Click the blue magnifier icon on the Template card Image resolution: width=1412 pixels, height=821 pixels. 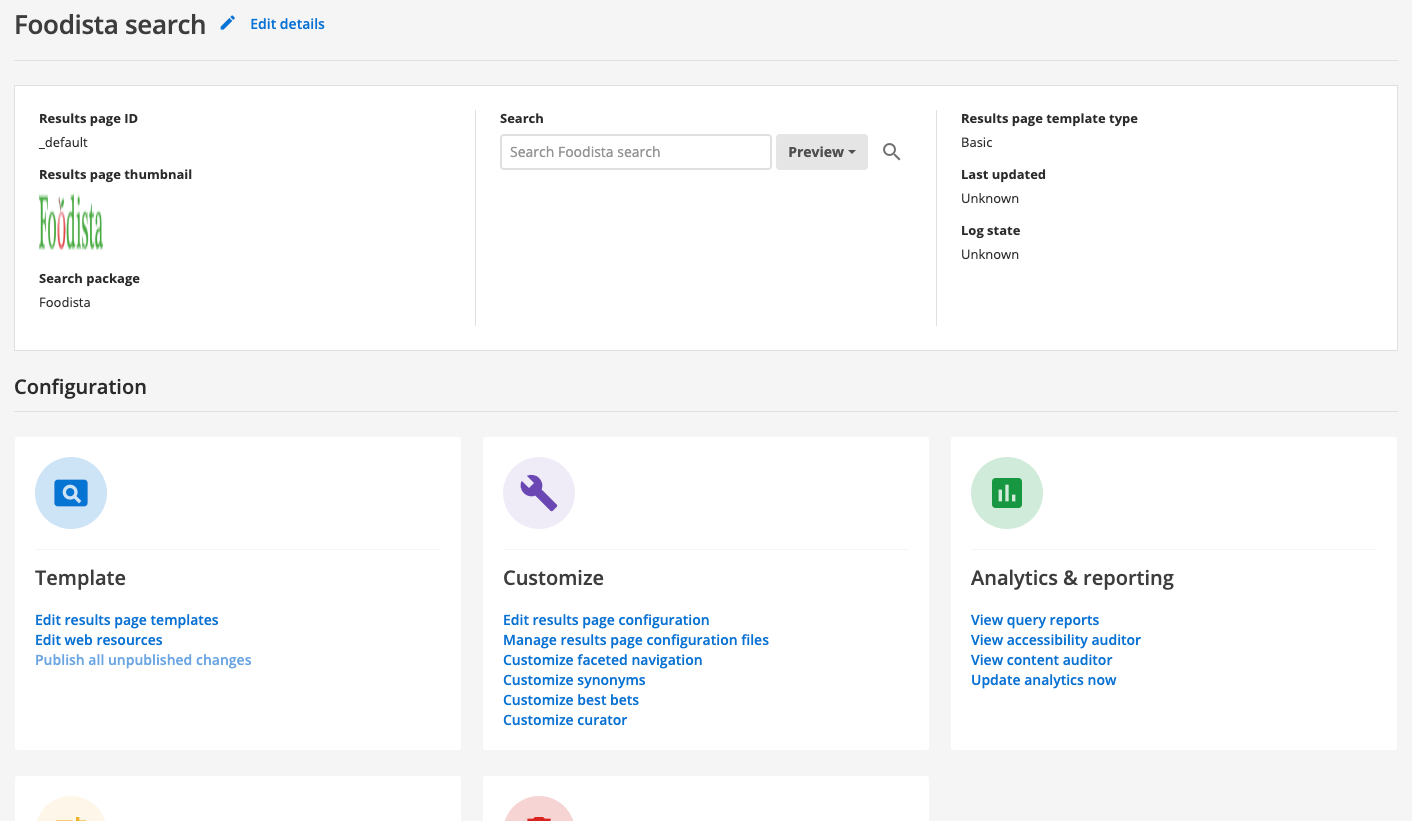(70, 492)
